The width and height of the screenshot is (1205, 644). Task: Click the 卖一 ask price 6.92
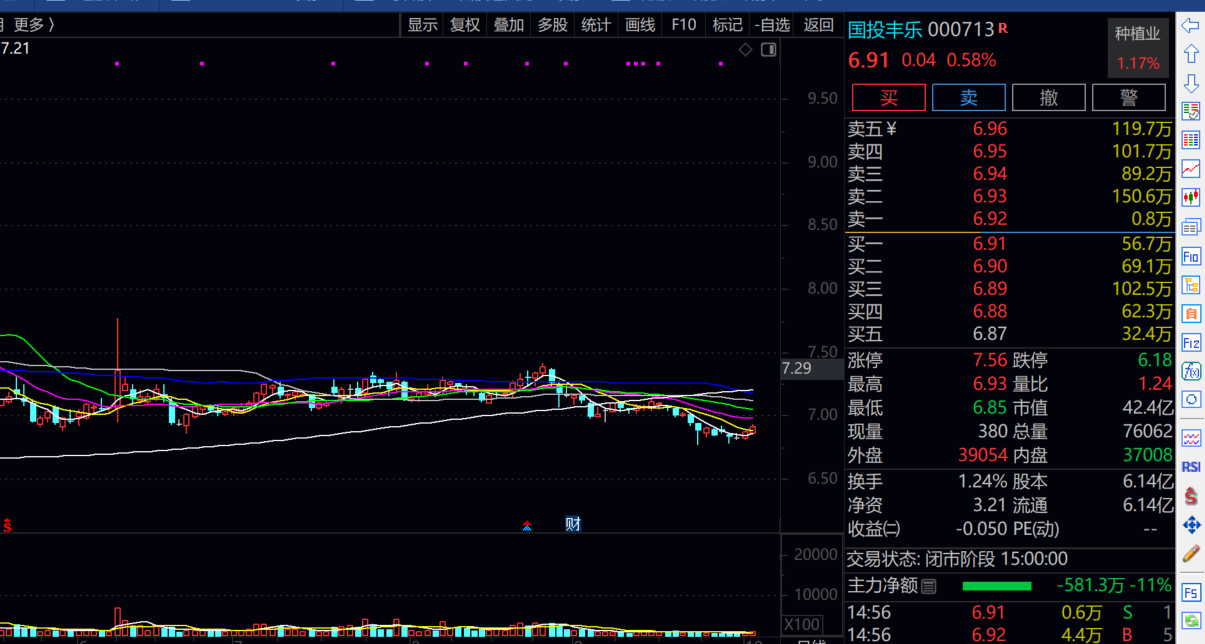coord(990,219)
